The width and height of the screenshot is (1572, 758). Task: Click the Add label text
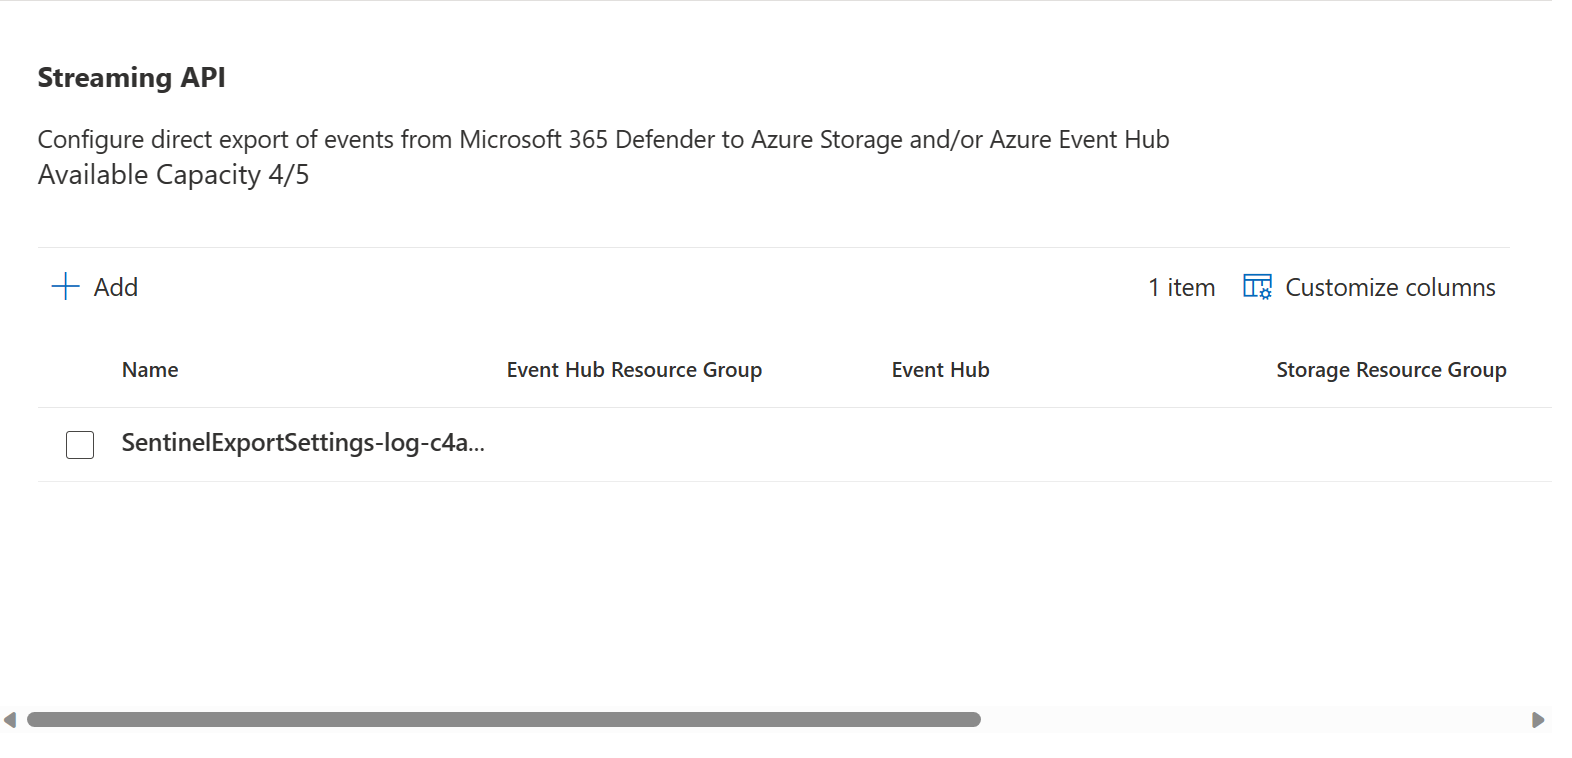(116, 288)
